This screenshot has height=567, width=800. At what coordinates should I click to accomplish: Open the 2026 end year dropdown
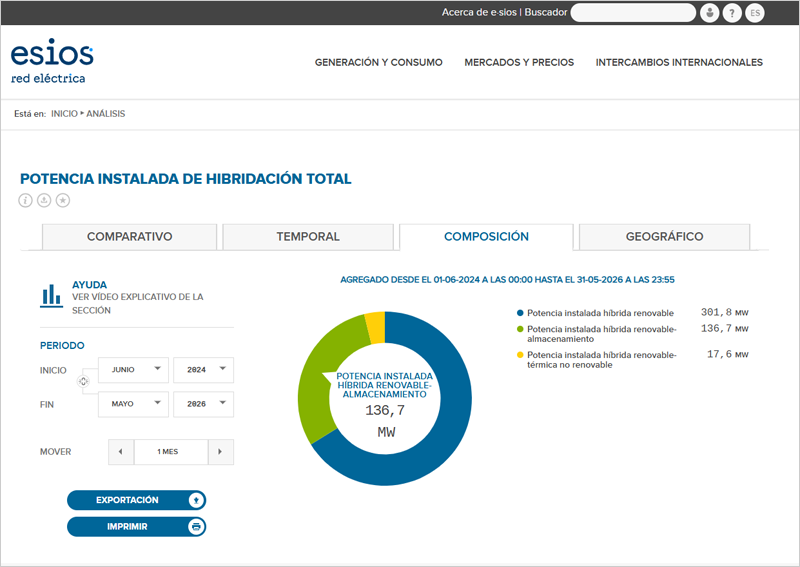[x=204, y=404]
